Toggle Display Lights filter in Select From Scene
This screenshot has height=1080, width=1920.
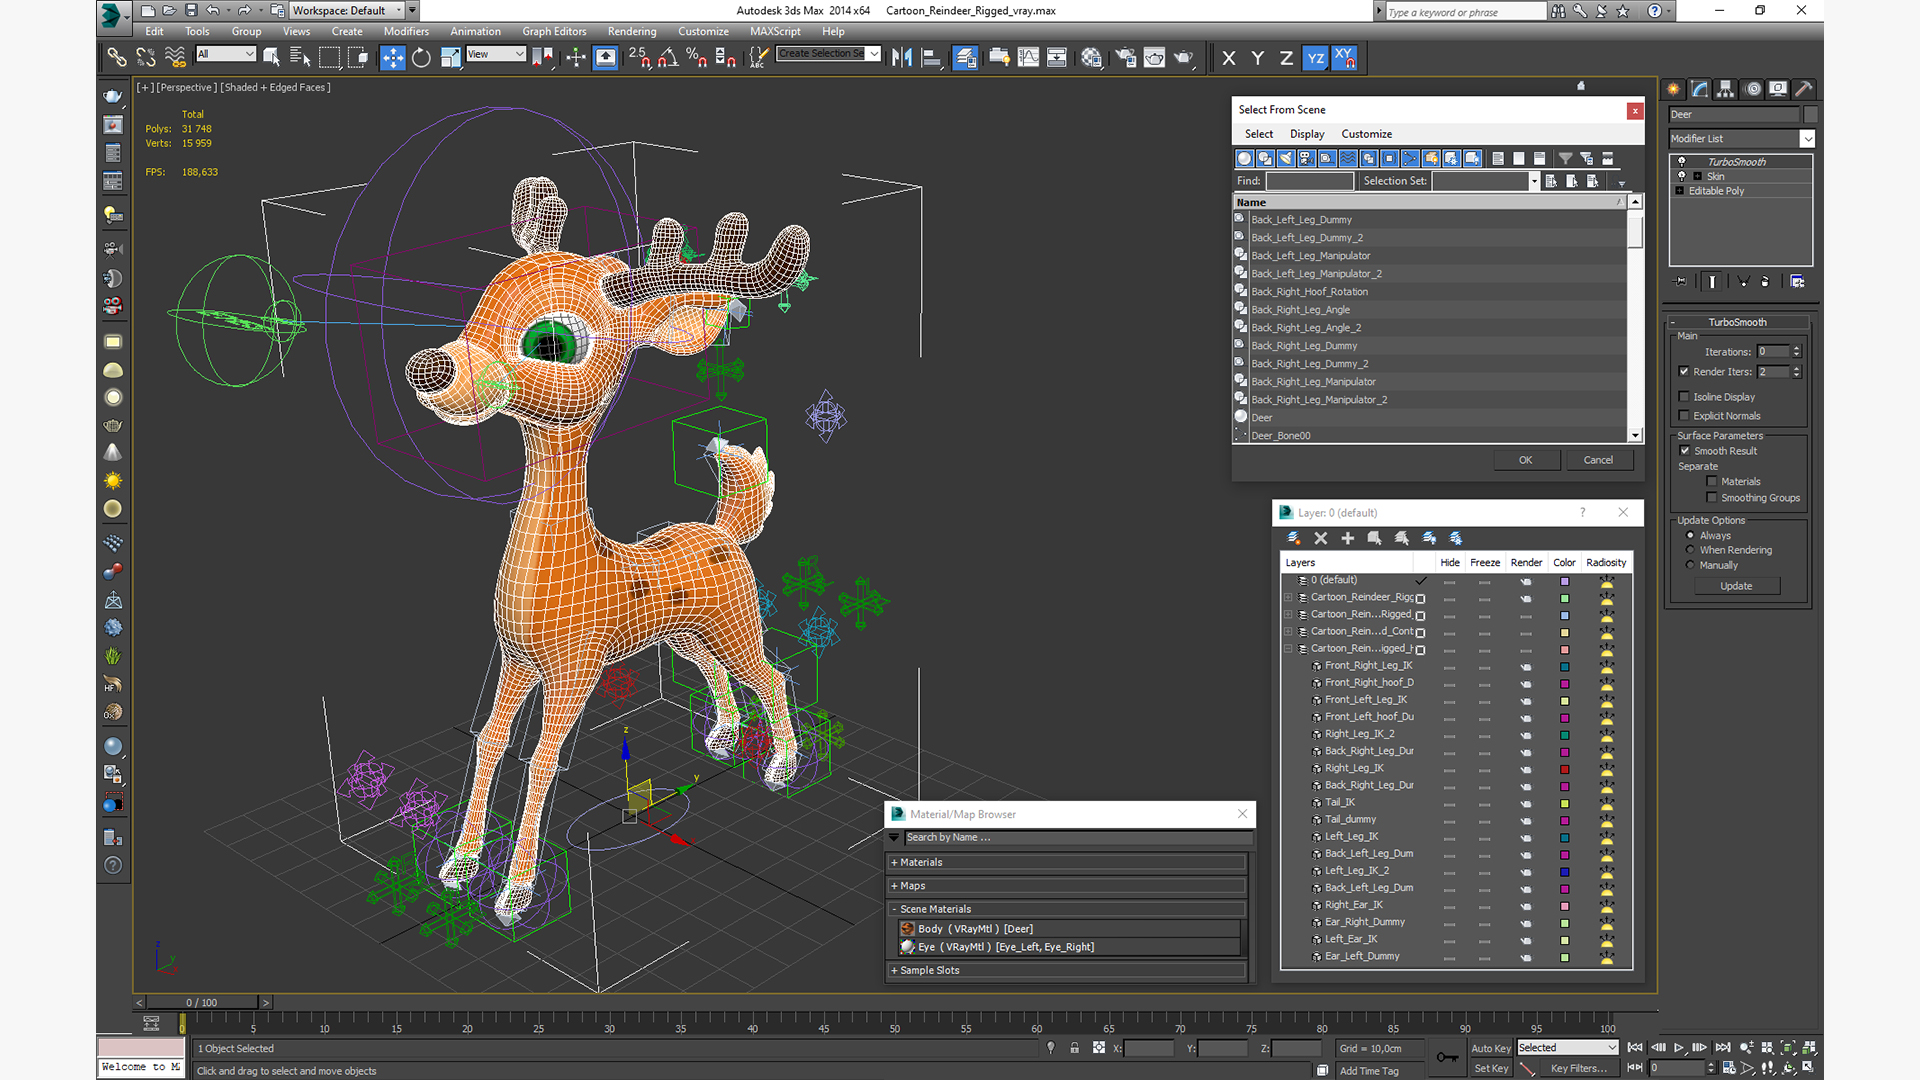tap(1286, 158)
